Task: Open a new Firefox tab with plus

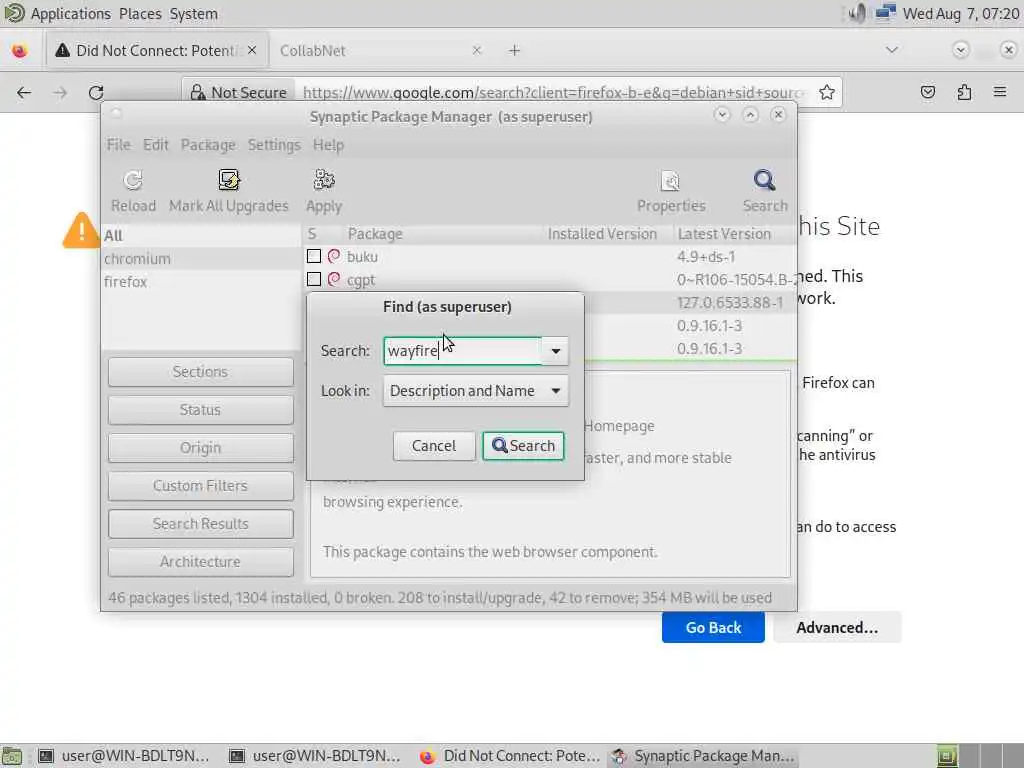Action: tap(515, 50)
